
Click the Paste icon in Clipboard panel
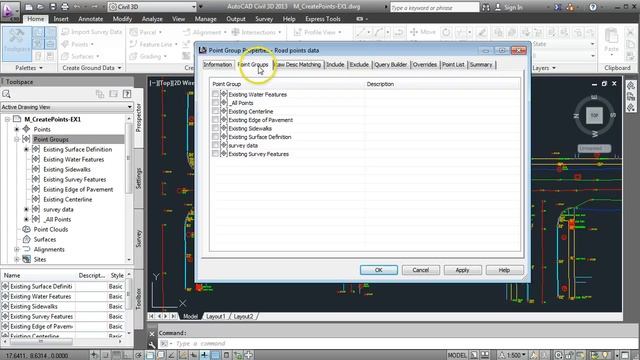click(x=611, y=40)
